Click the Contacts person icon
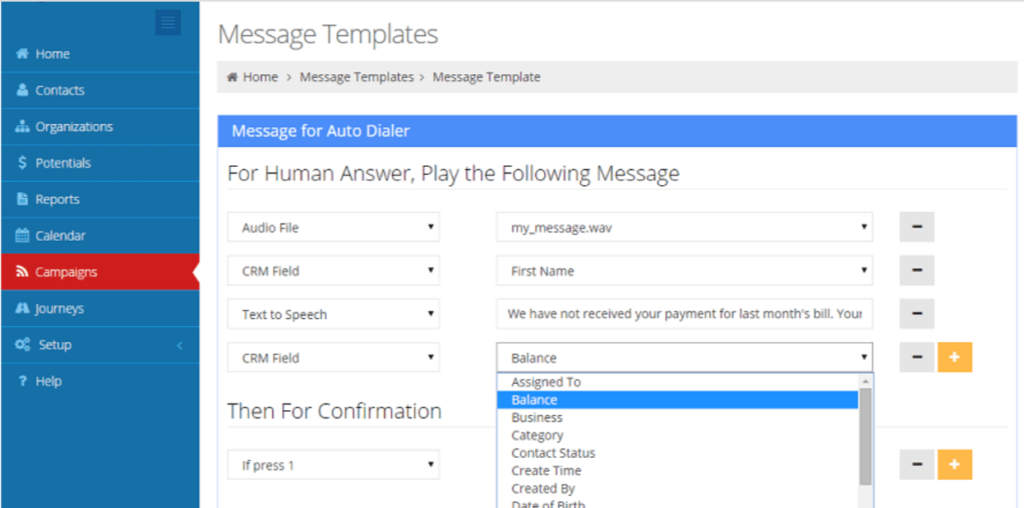 22,90
